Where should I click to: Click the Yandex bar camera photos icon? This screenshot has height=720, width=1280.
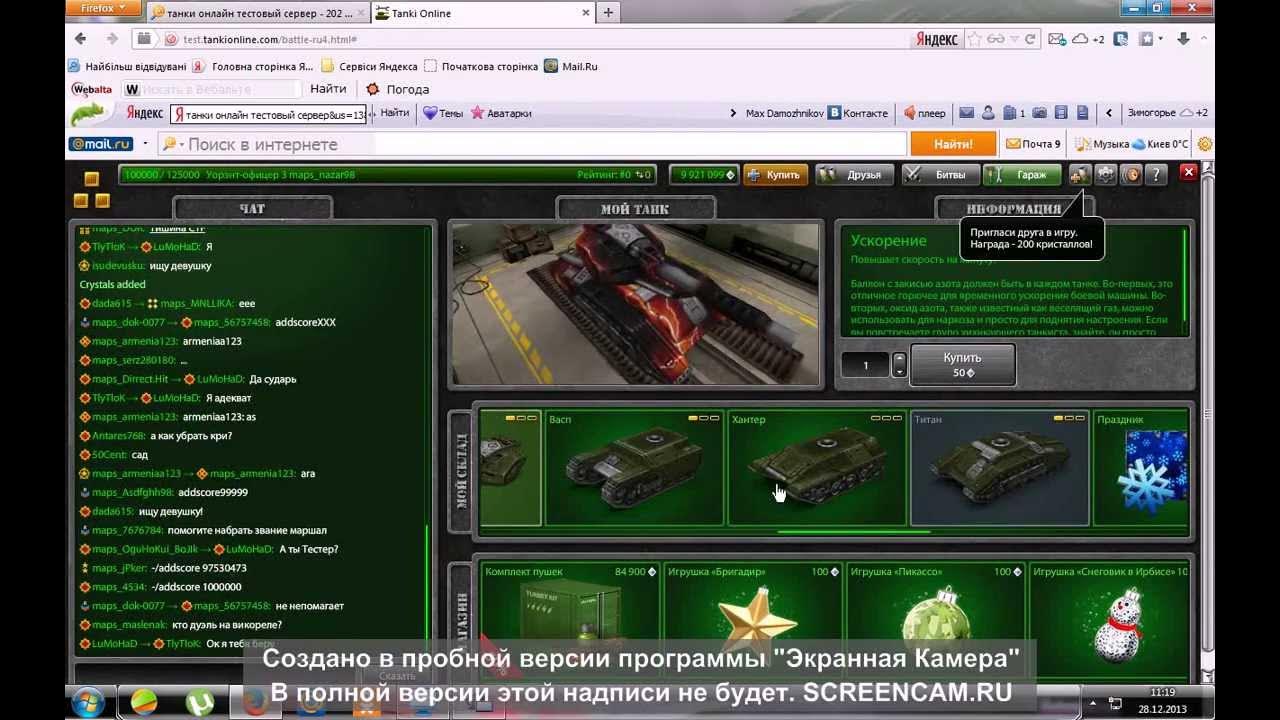click(1039, 113)
